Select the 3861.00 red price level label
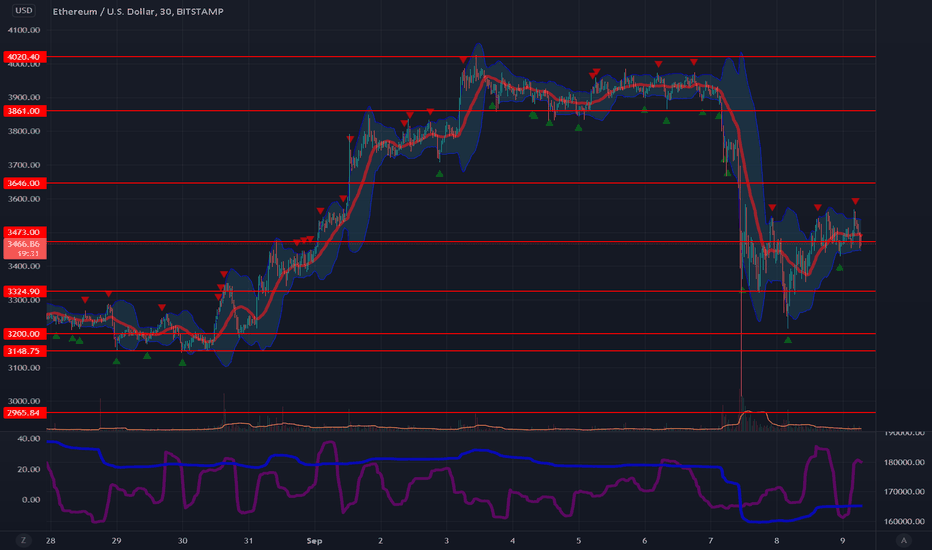932x550 pixels. (x=24, y=111)
